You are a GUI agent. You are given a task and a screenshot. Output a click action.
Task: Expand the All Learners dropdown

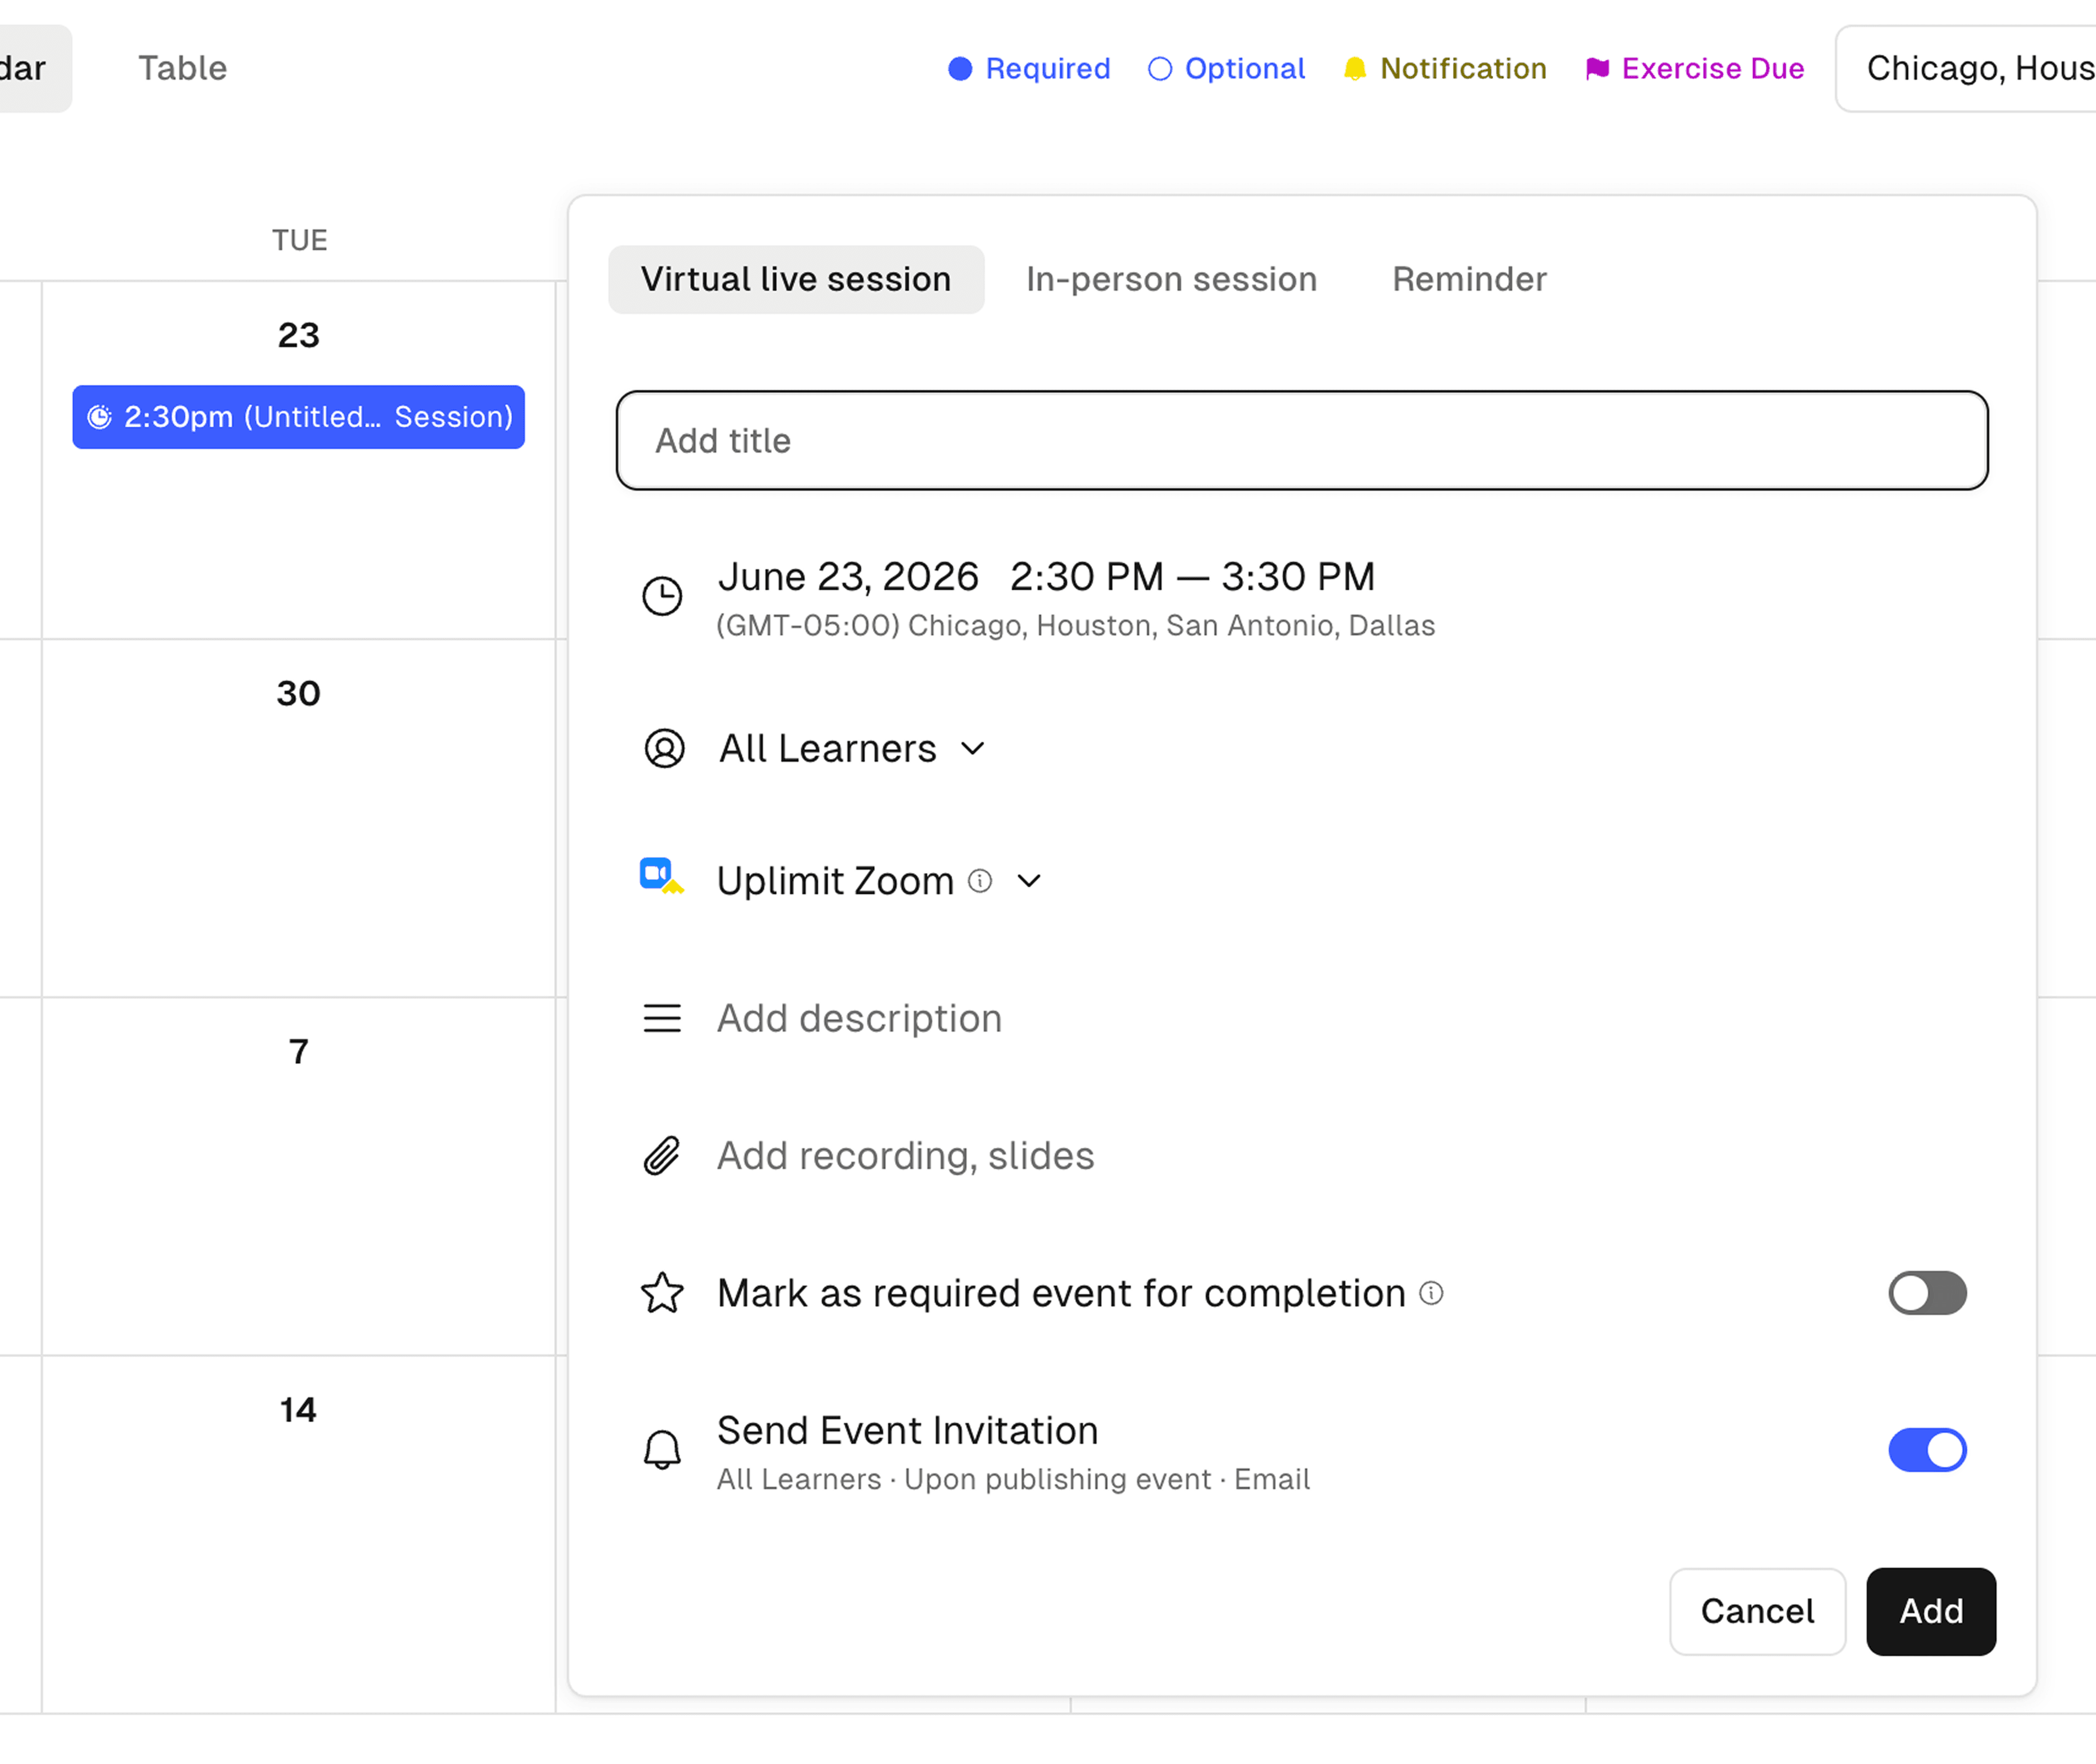[x=853, y=748]
